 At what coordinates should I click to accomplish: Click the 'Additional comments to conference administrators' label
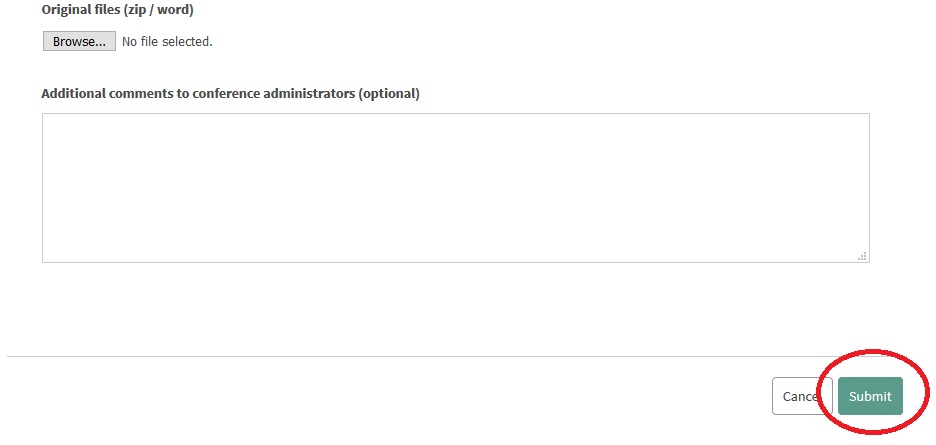point(230,94)
